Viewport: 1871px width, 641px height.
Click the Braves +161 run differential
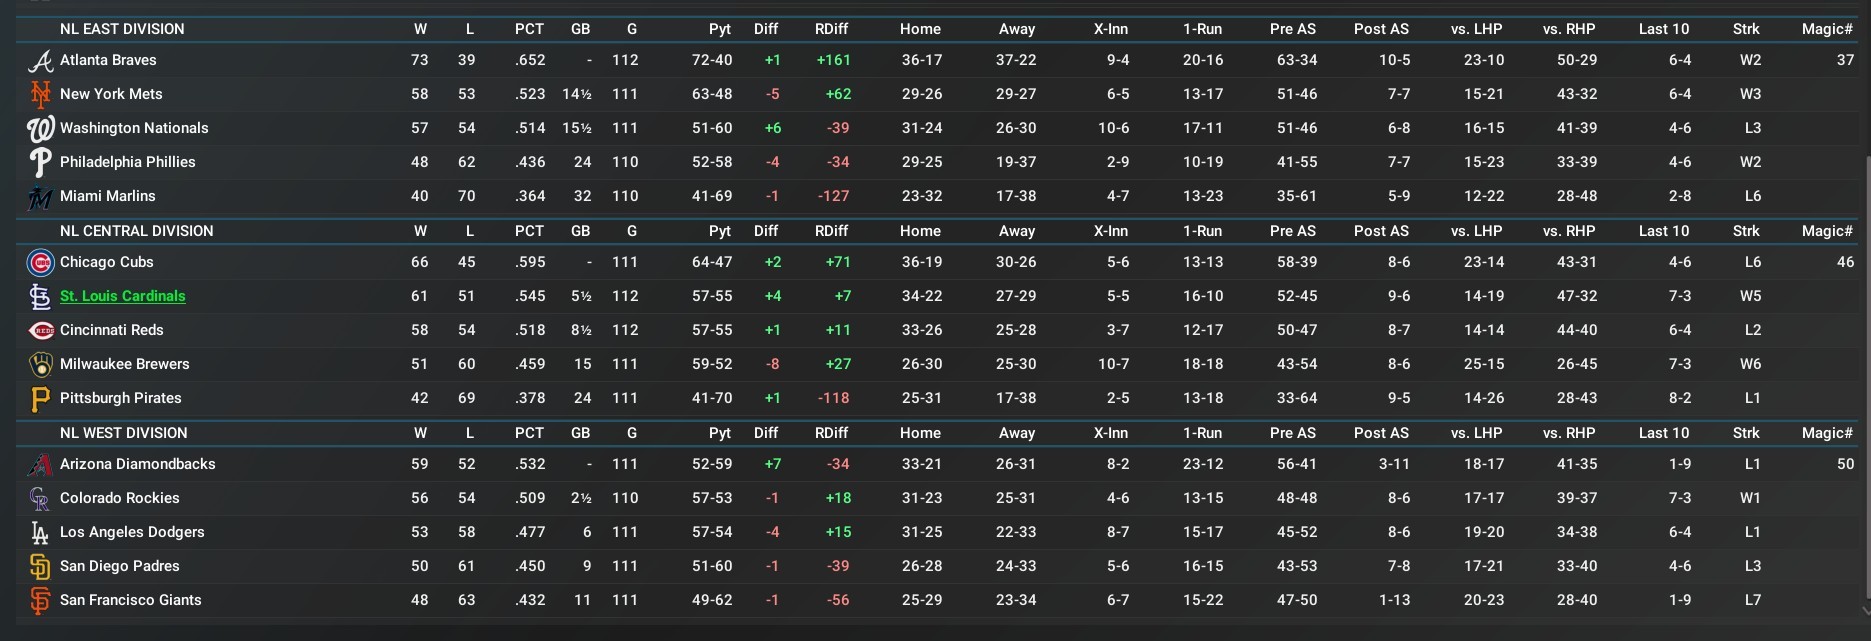click(x=833, y=60)
